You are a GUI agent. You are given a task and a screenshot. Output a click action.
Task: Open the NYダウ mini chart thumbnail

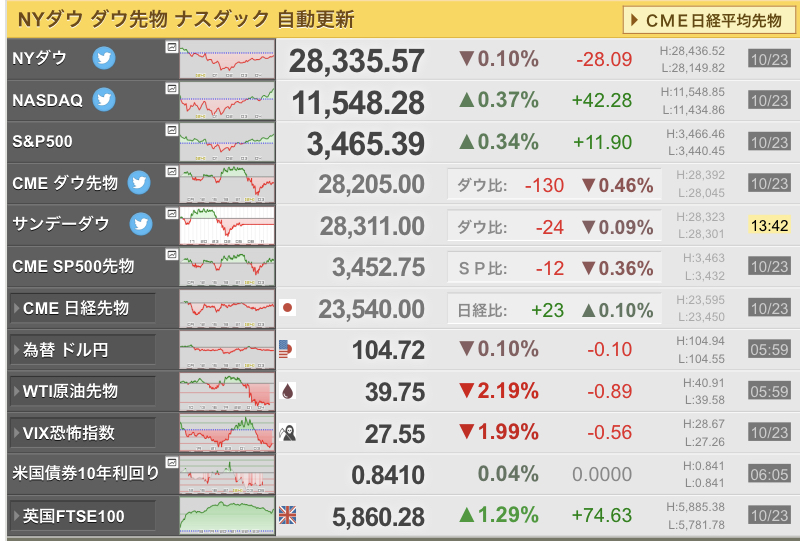click(227, 59)
